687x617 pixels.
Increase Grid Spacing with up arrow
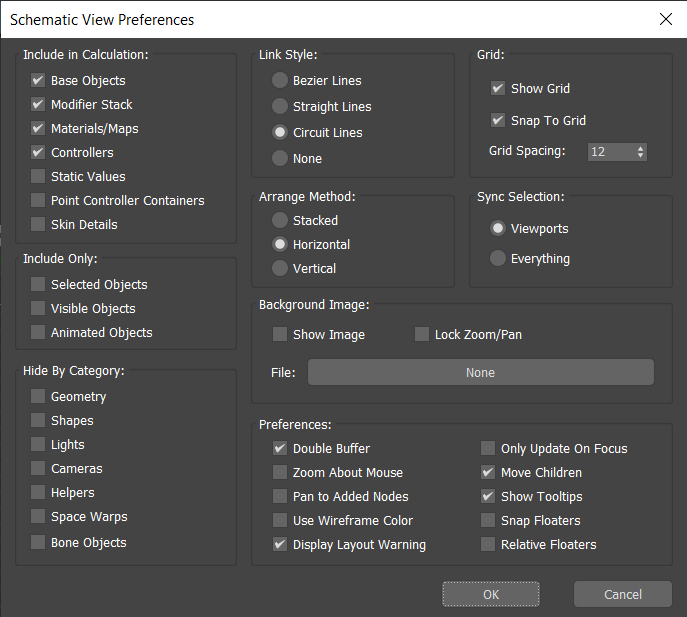[x=640, y=148]
